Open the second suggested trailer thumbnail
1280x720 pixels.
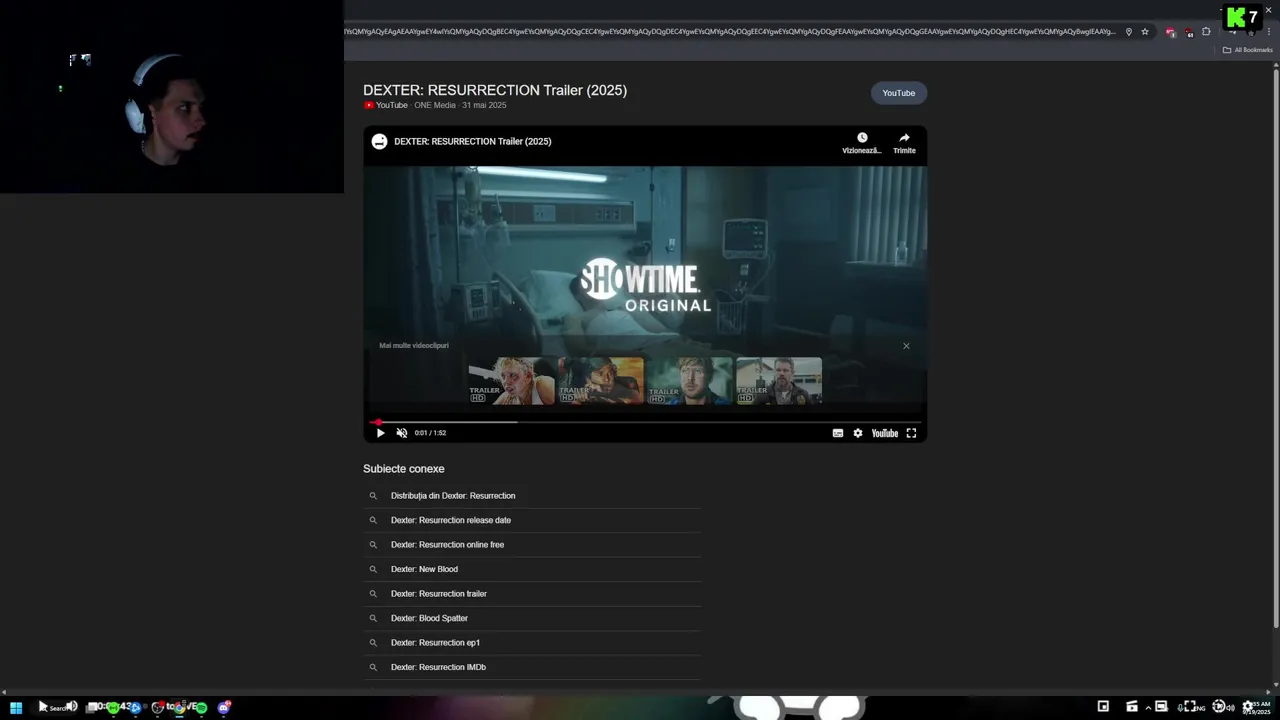[601, 381]
